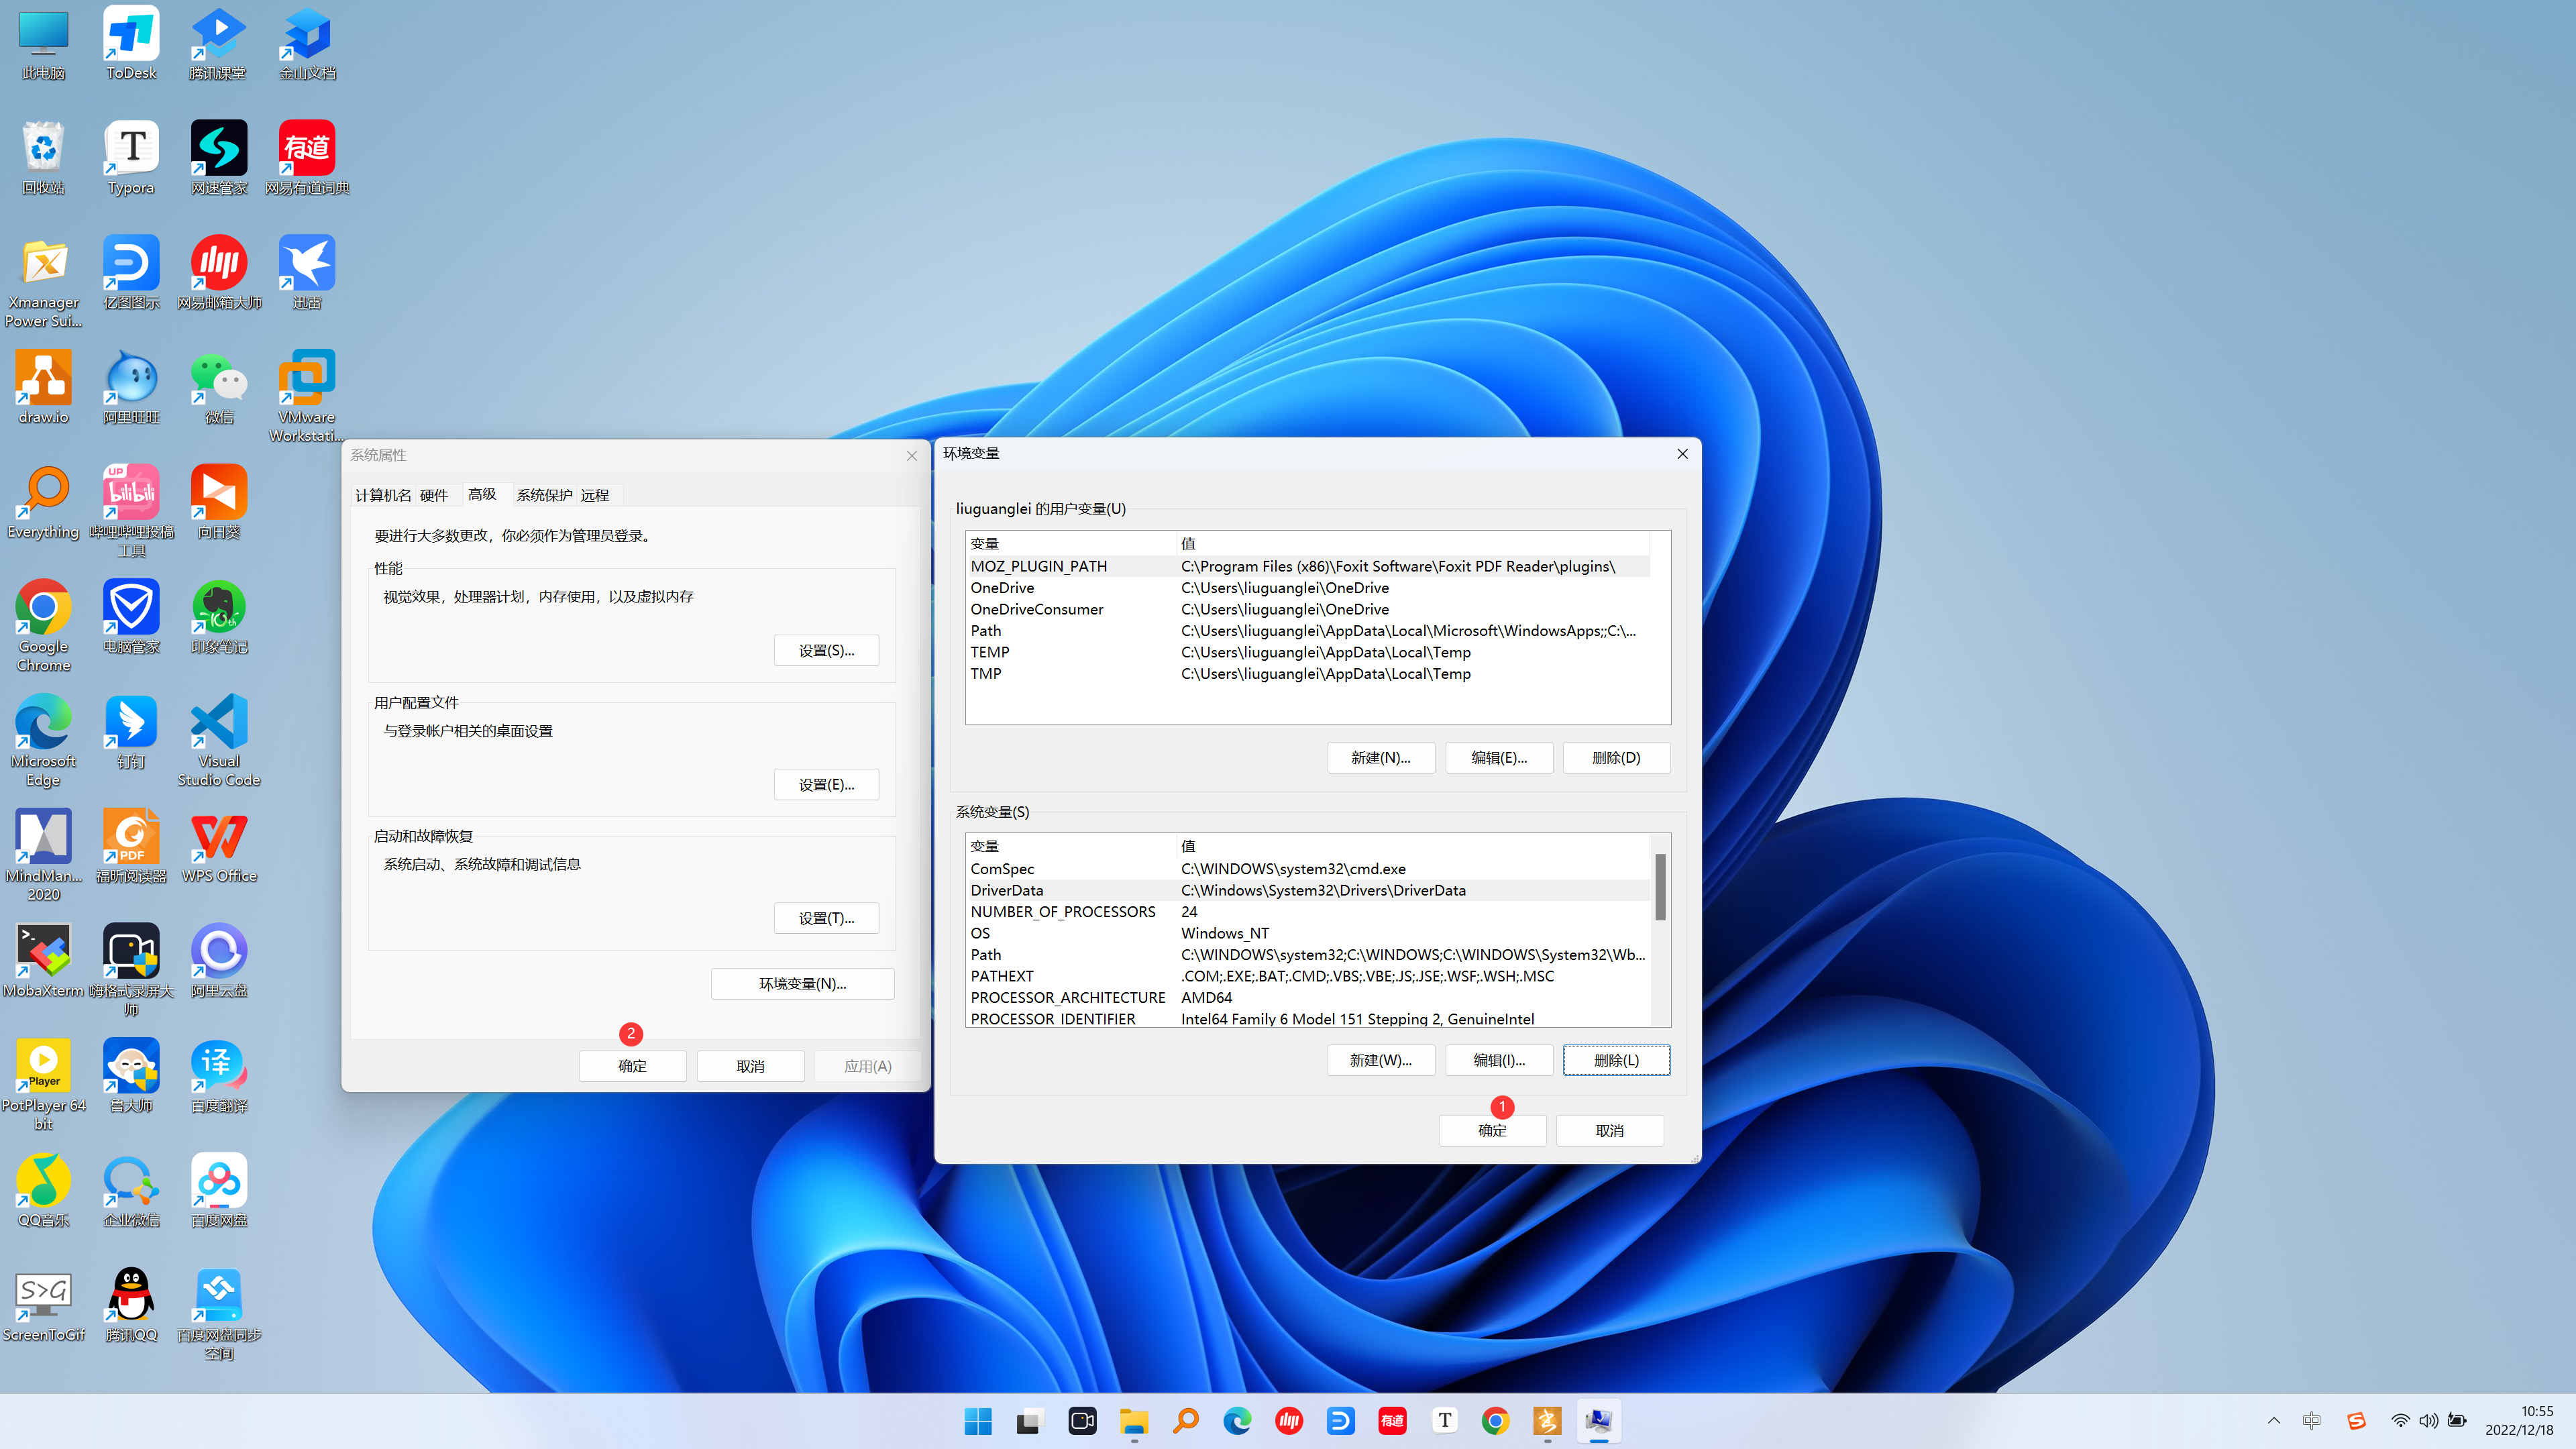Launch the draw.io desktop shortcut
The image size is (2576, 1449).
43,388
